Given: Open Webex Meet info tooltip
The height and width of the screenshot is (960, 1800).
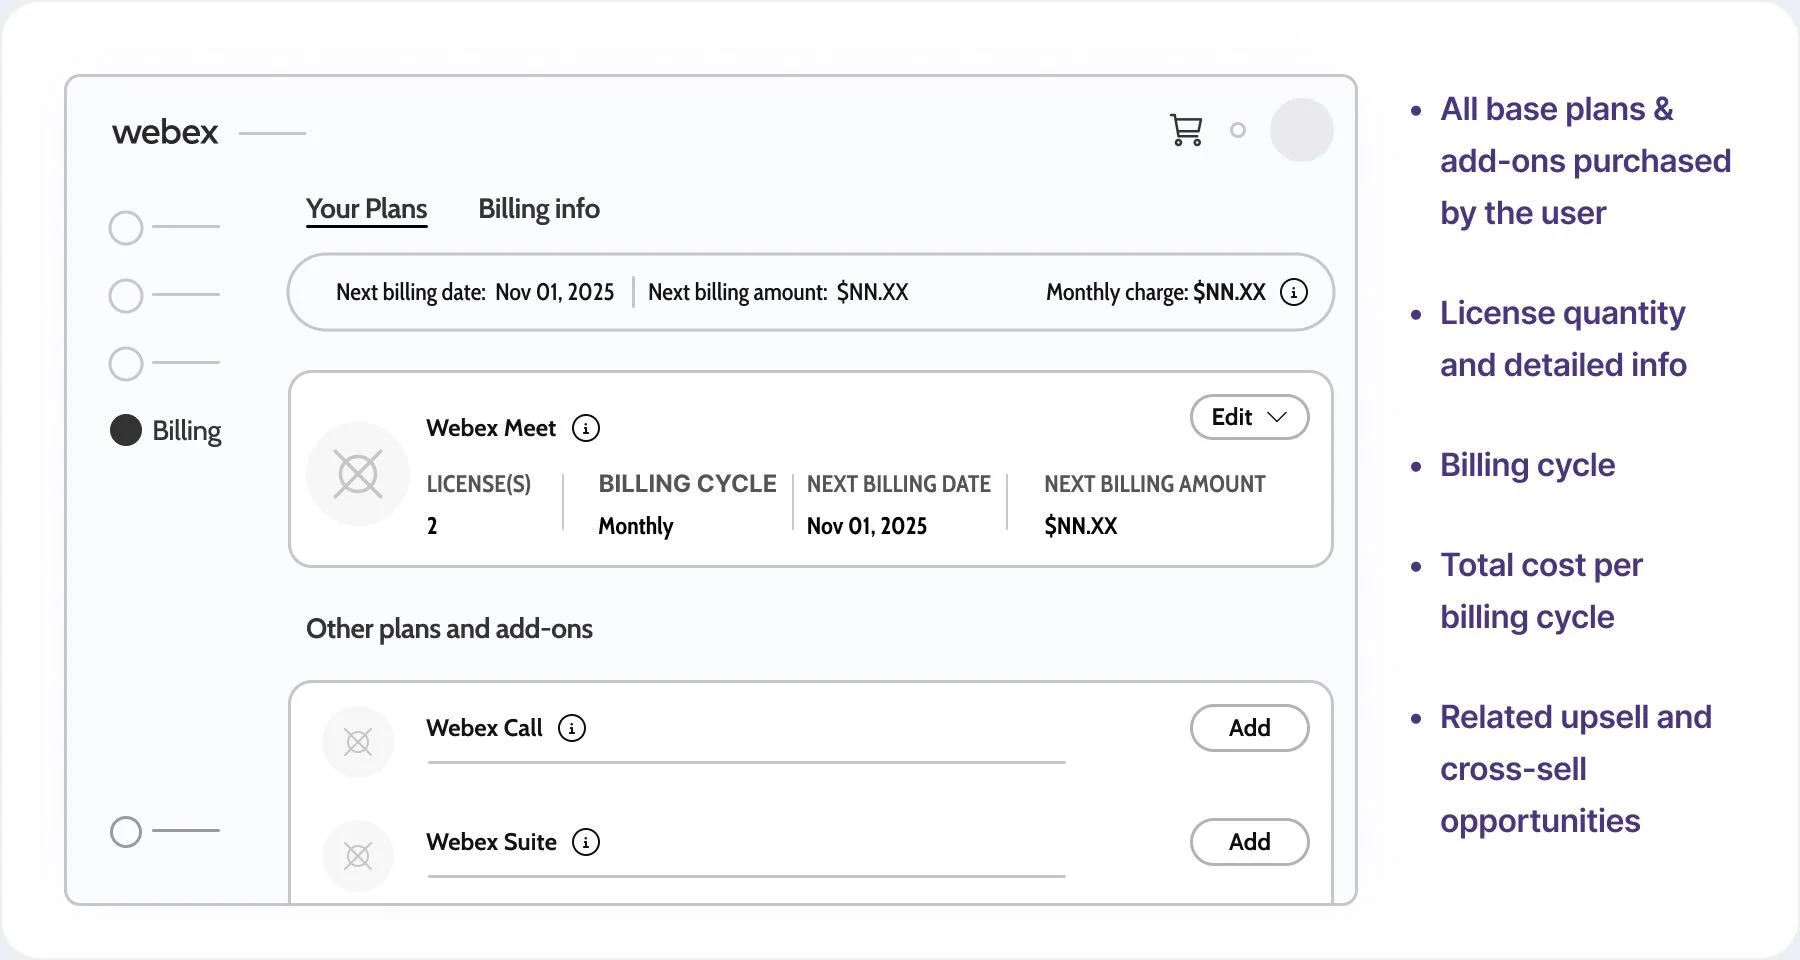Looking at the screenshot, I should [586, 428].
